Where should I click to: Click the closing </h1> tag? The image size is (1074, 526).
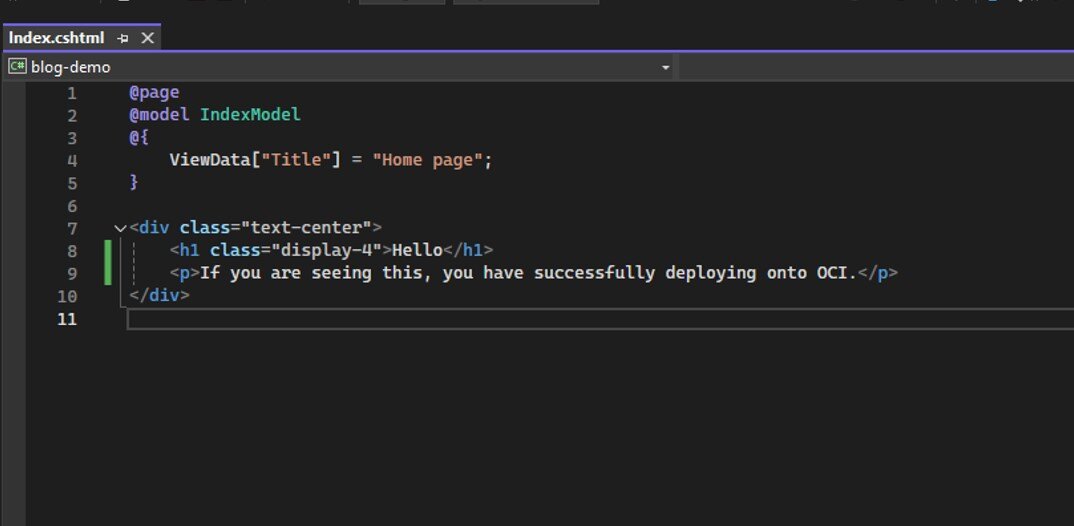tap(468, 250)
